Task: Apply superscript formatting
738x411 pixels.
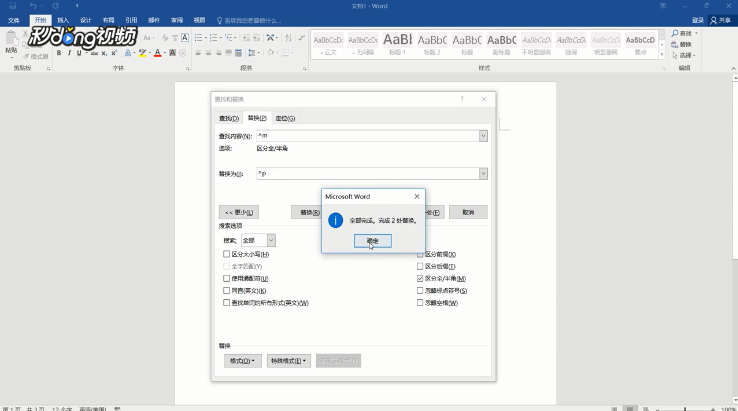Action: tap(114, 53)
